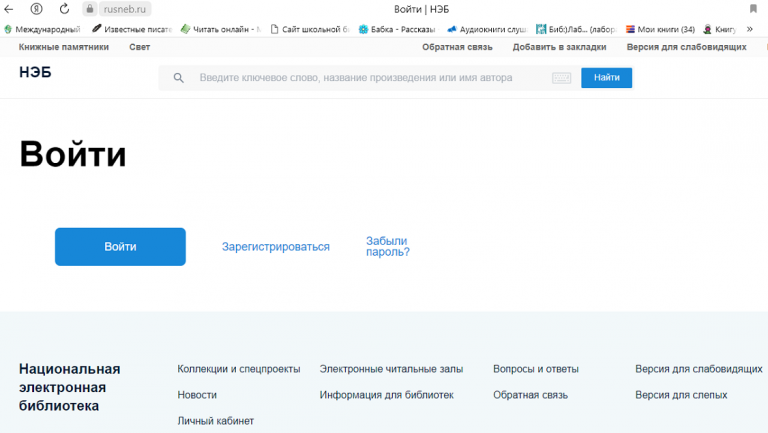Click the browser back arrow
The width and height of the screenshot is (768, 433).
(x=9, y=9)
